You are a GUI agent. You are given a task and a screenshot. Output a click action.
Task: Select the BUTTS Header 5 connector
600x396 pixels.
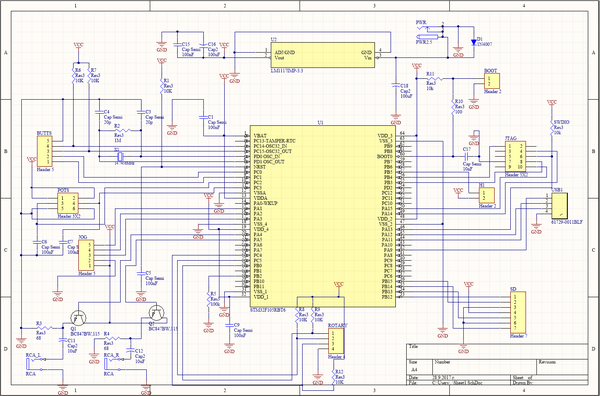(x=44, y=151)
